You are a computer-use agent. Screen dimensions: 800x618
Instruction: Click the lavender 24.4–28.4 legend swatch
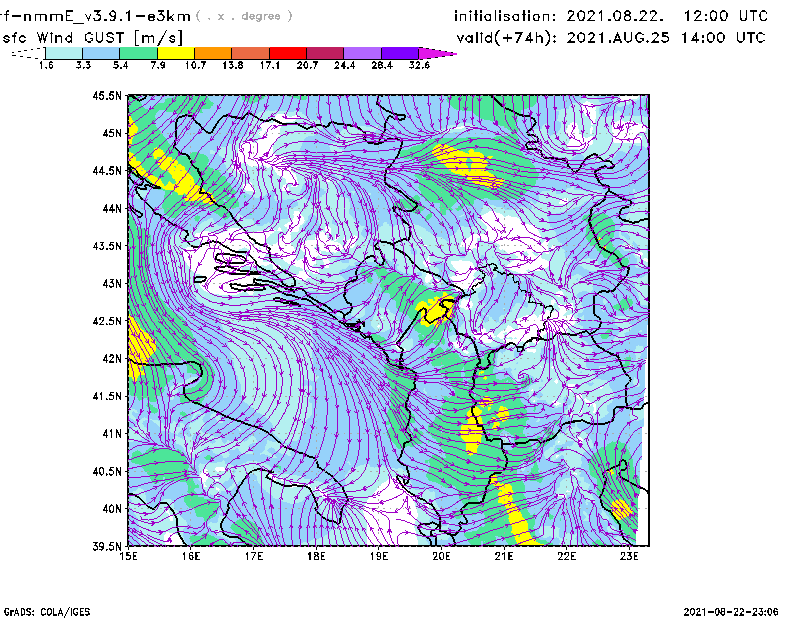click(x=362, y=53)
